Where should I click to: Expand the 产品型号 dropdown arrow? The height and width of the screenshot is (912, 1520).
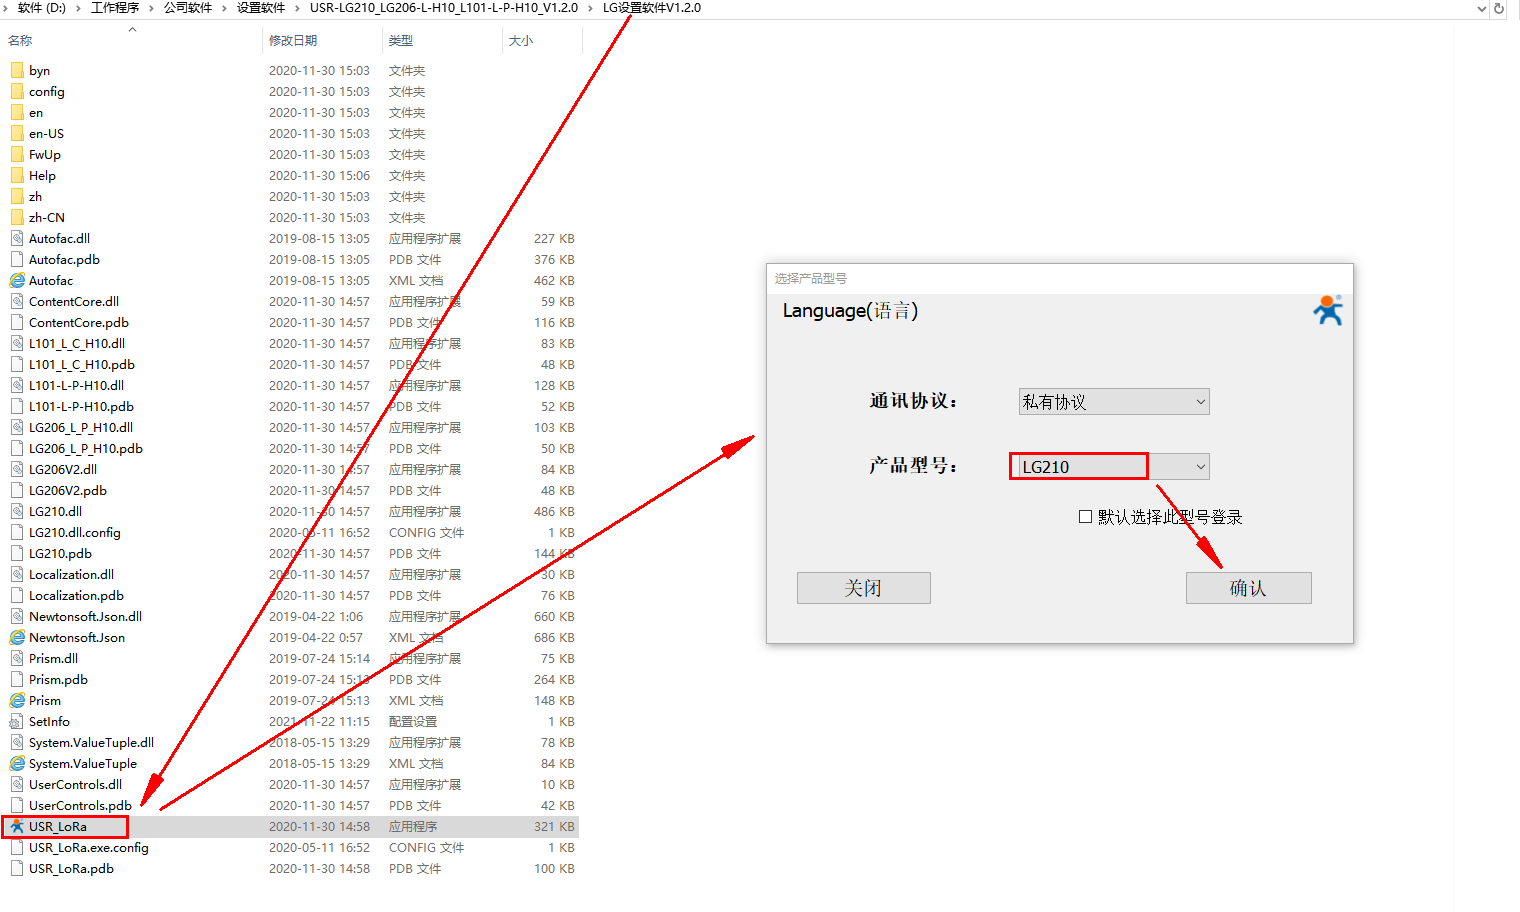click(x=1200, y=467)
